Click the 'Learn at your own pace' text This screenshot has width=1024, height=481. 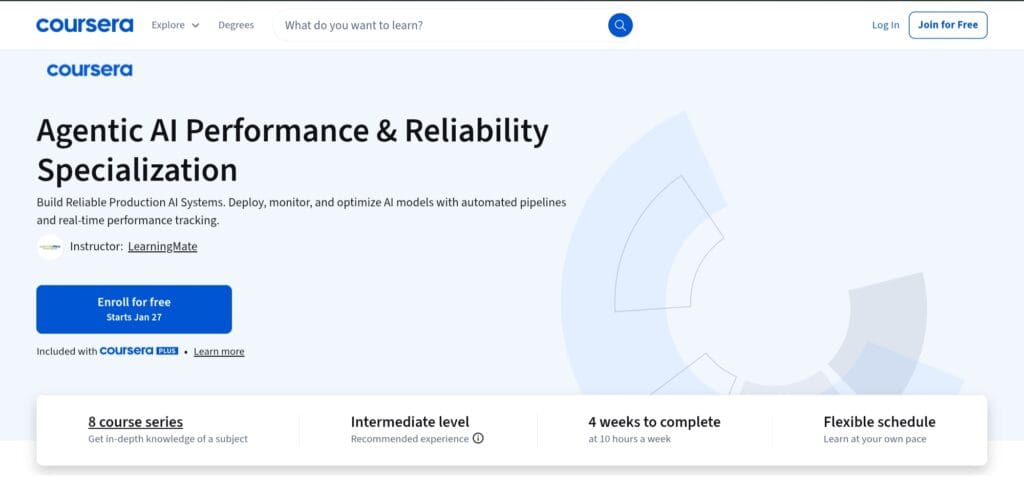pos(874,439)
